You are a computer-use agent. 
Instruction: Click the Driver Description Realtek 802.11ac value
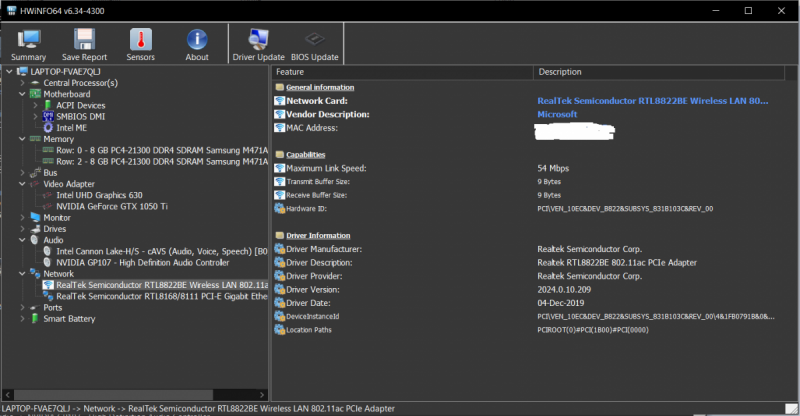pos(617,262)
